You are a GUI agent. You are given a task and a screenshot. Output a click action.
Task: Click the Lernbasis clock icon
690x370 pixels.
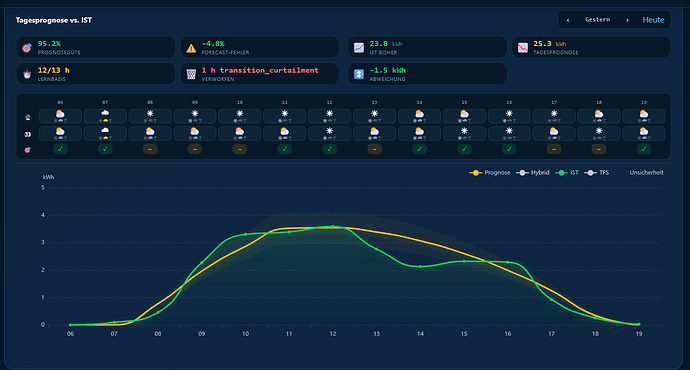pyautogui.click(x=27, y=74)
